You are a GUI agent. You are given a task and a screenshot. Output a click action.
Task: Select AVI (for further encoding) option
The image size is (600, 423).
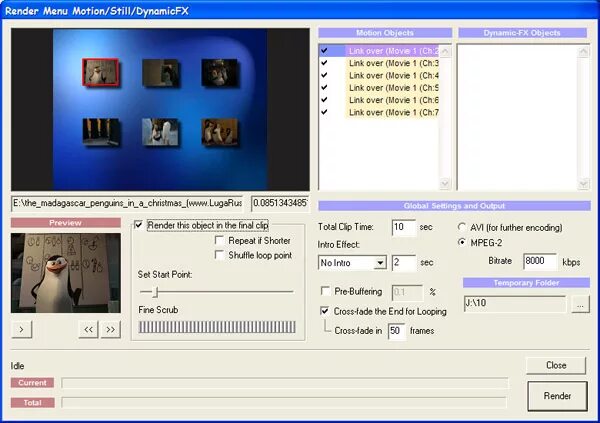[462, 227]
